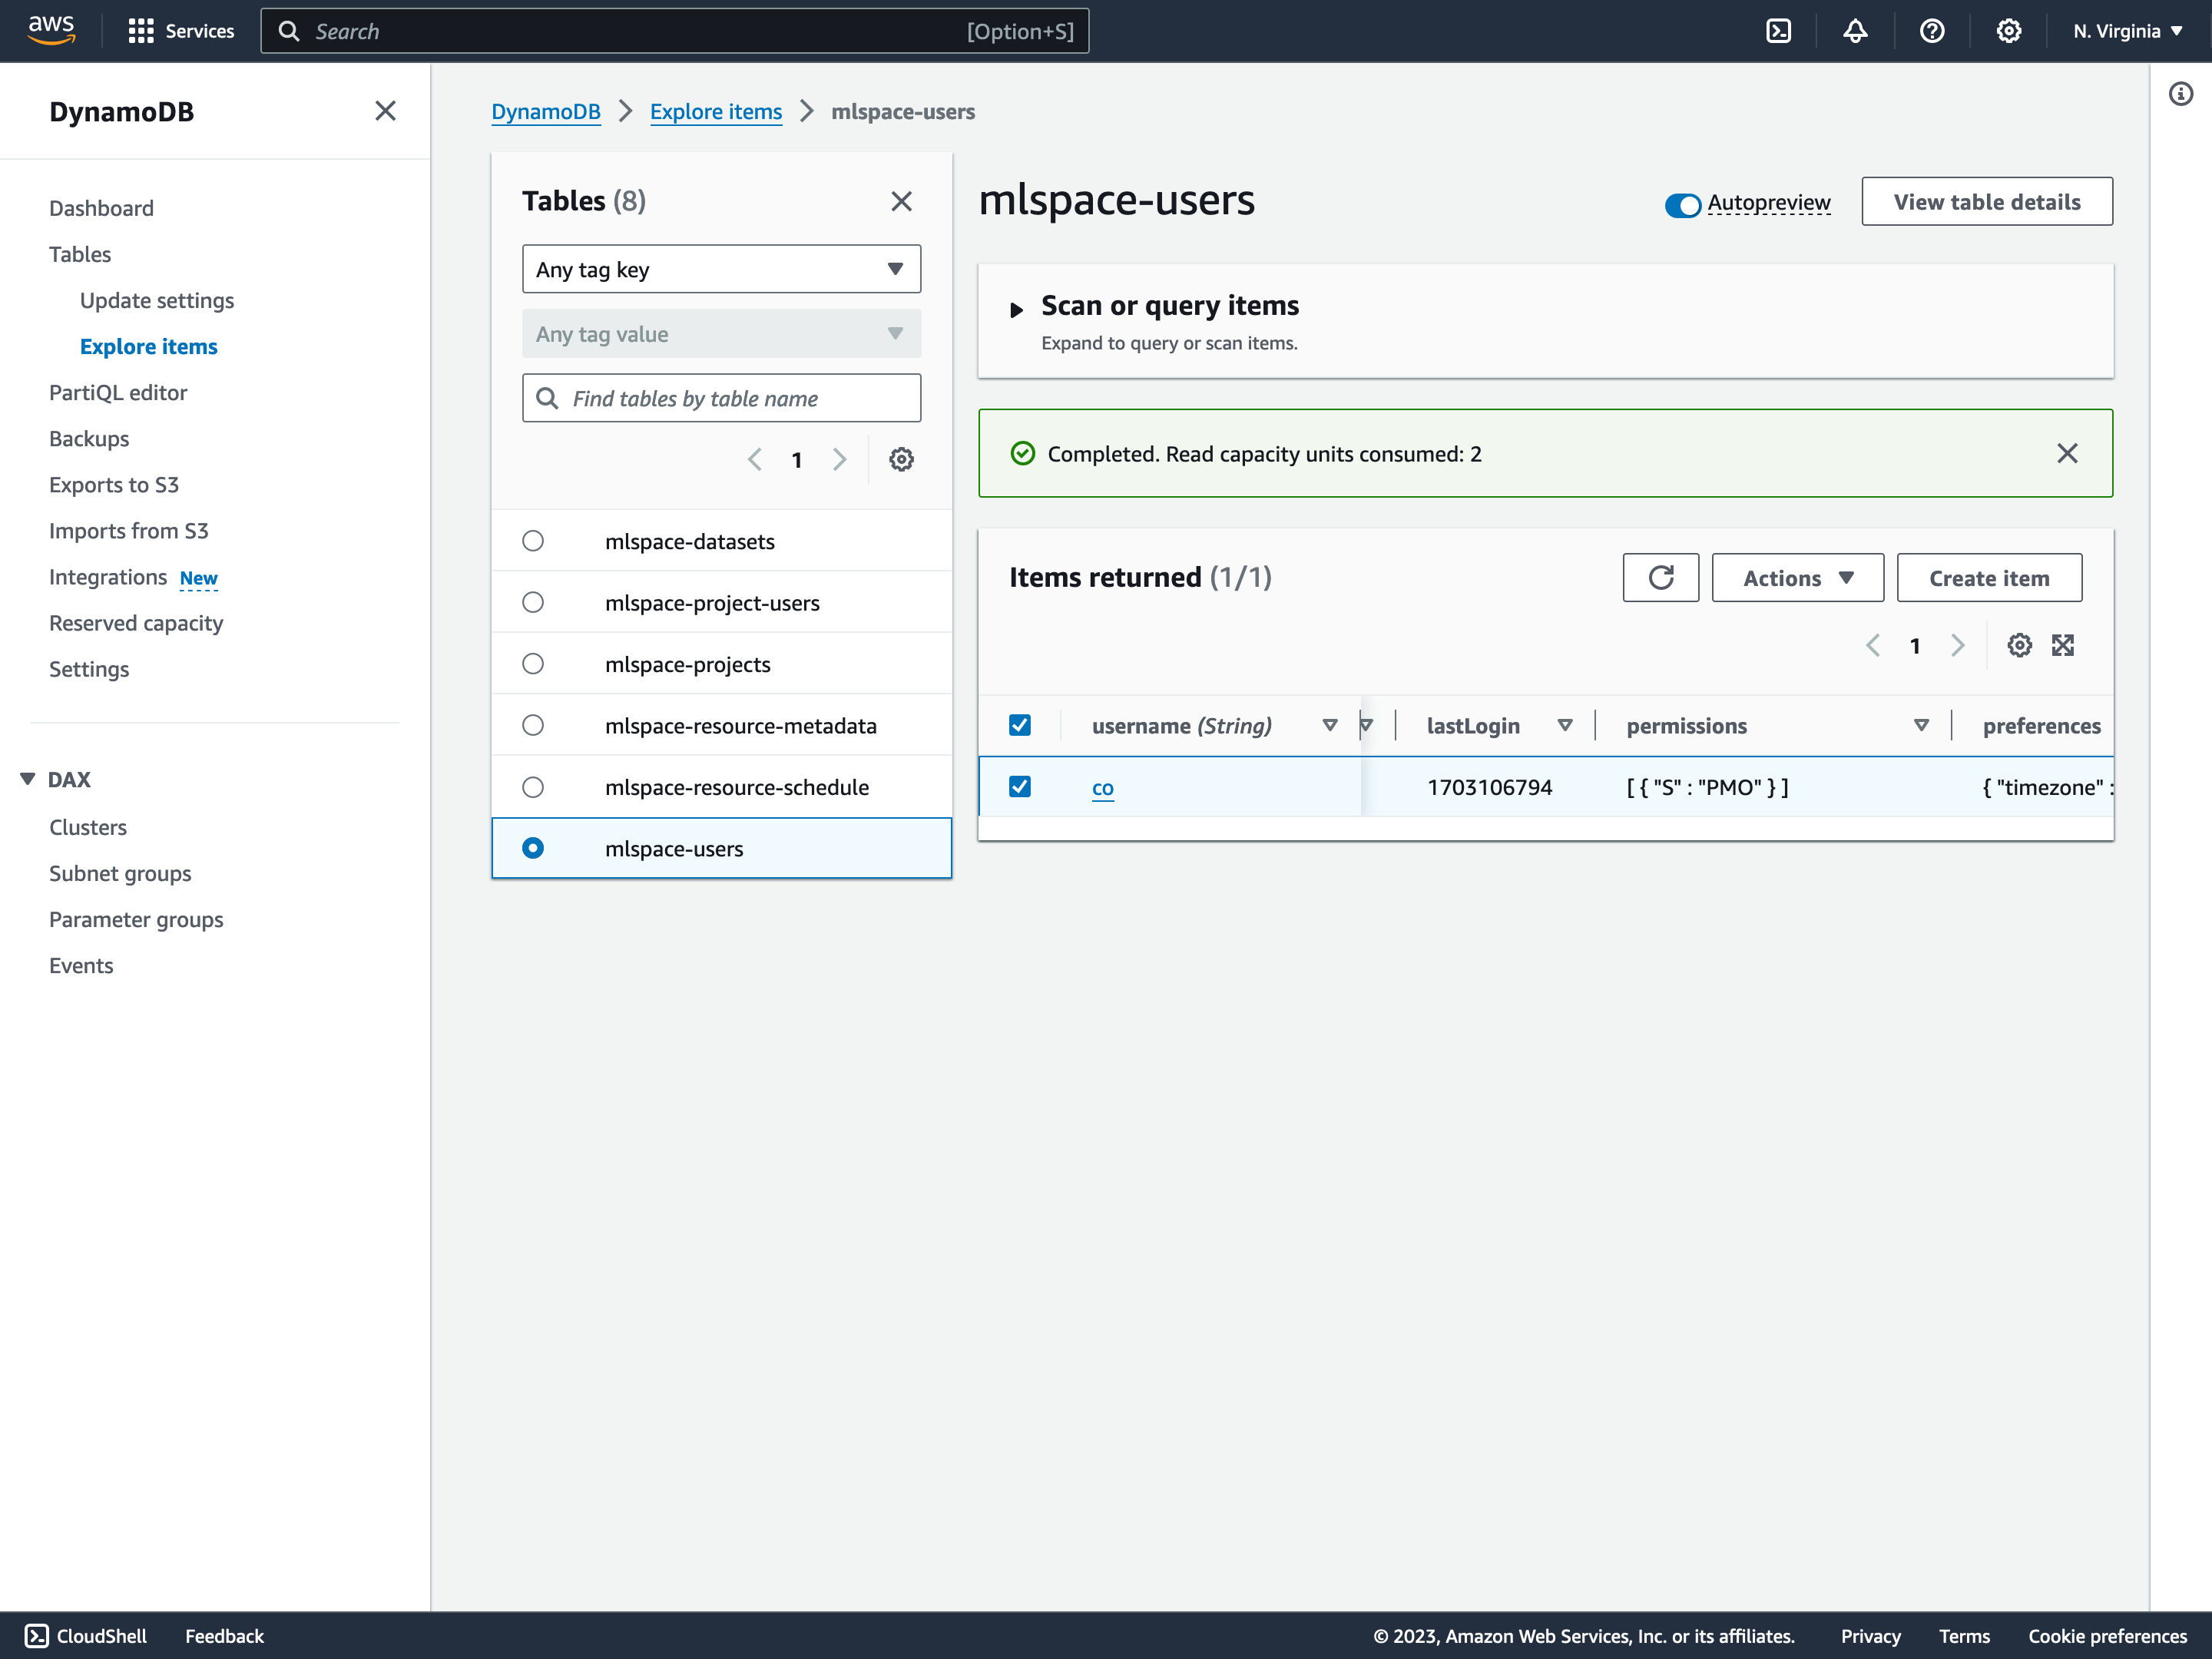Image resolution: width=2212 pixels, height=1659 pixels.
Task: Open the help question mark menu
Action: click(x=1932, y=31)
